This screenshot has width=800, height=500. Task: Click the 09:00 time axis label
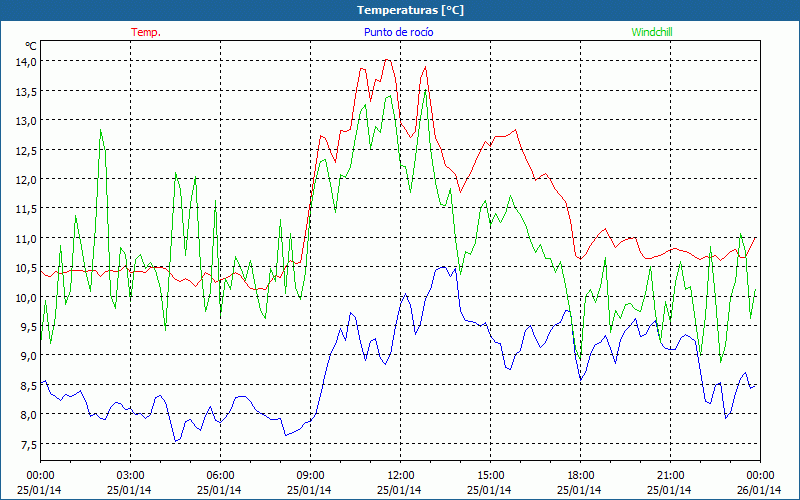point(310,475)
